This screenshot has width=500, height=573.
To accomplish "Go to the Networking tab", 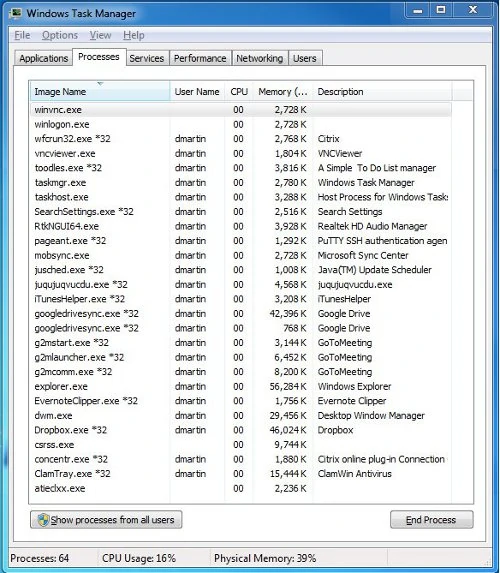I will [x=260, y=58].
